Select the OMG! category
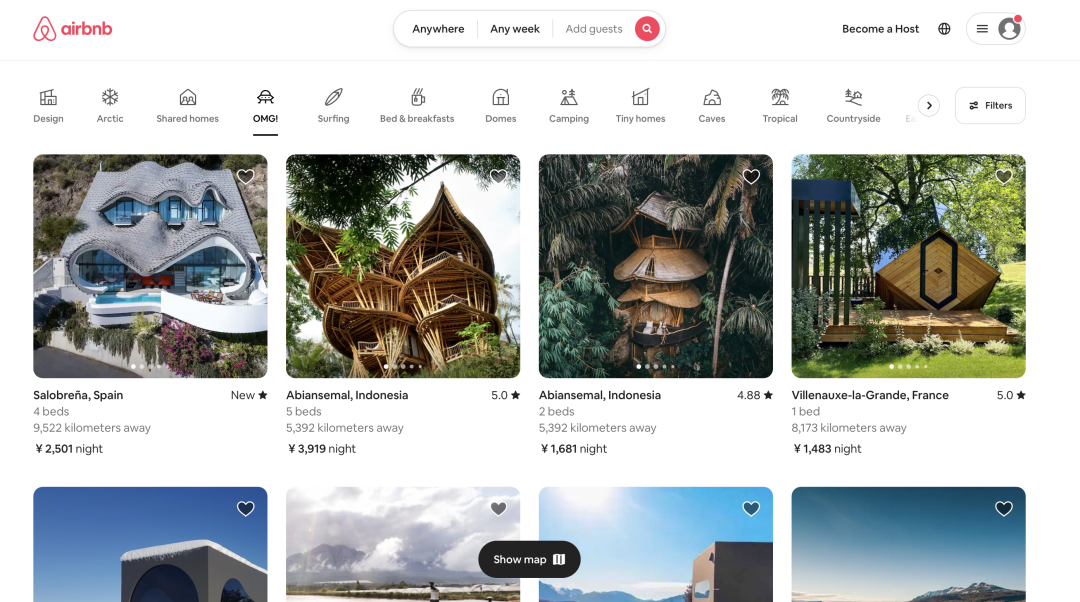 (x=265, y=106)
